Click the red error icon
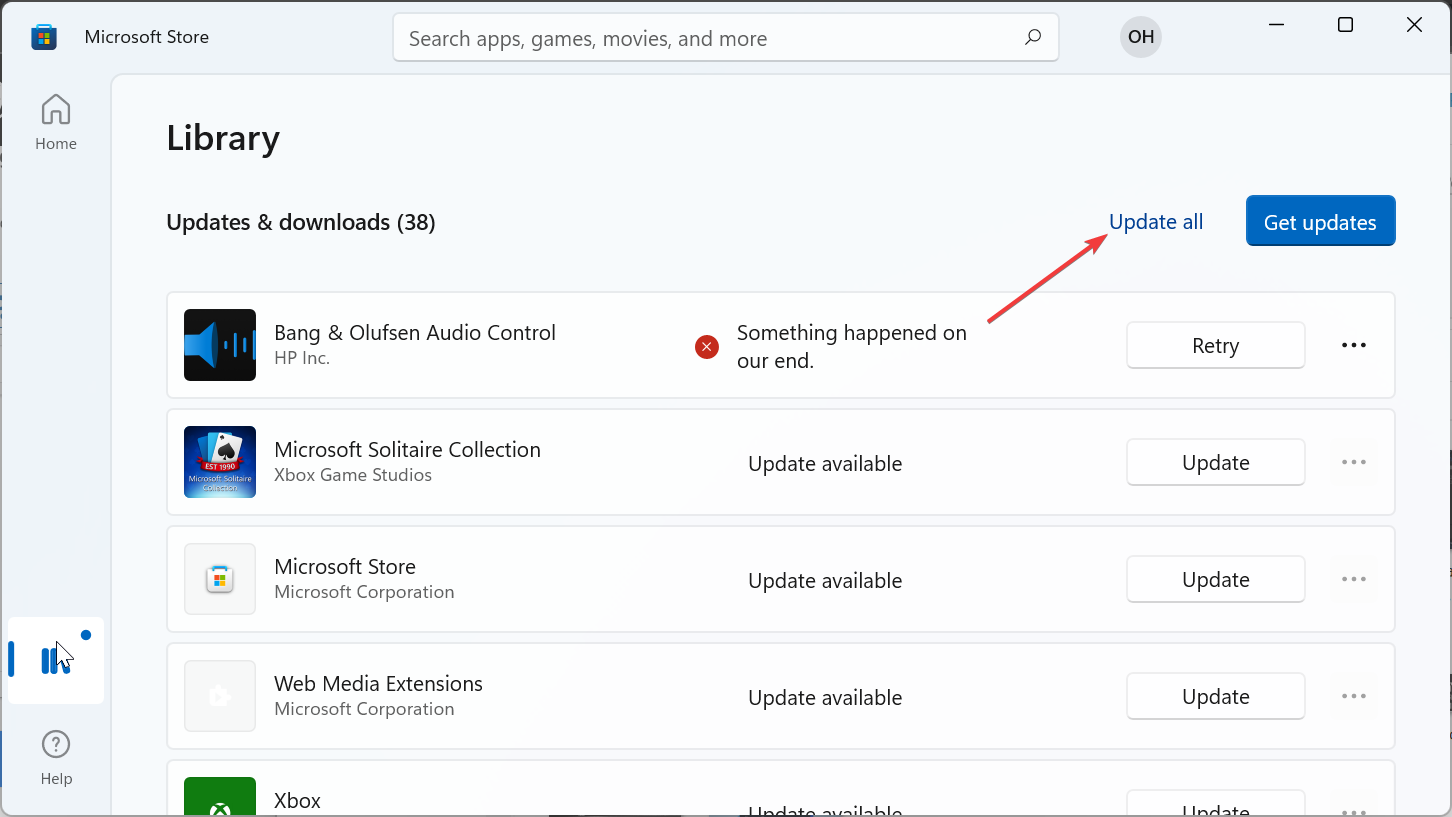This screenshot has height=817, width=1452. [x=707, y=347]
